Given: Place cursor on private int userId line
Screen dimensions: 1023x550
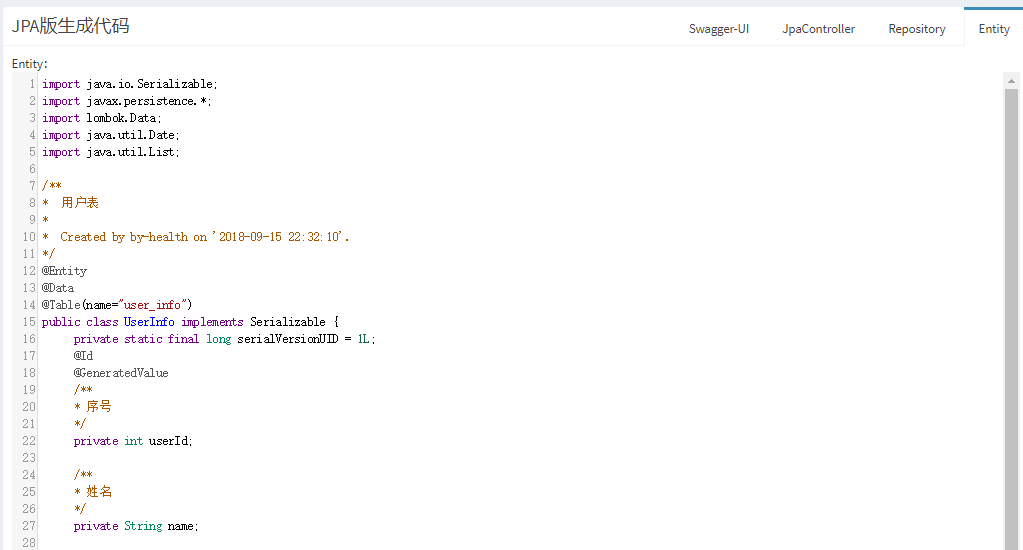Looking at the screenshot, I should pos(132,441).
